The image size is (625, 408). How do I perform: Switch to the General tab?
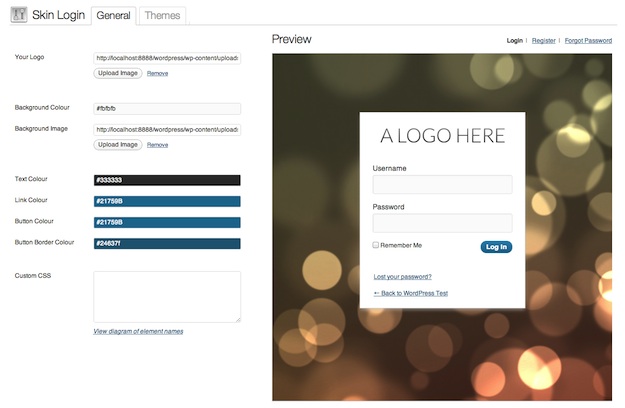(x=112, y=16)
